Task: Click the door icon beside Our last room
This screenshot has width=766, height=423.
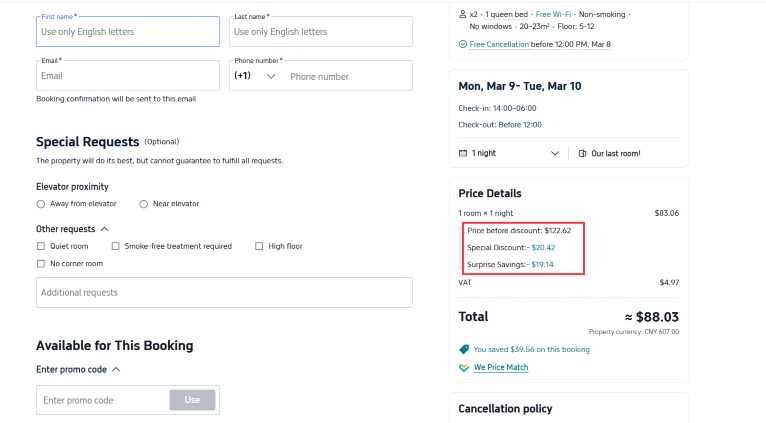Action: click(582, 153)
